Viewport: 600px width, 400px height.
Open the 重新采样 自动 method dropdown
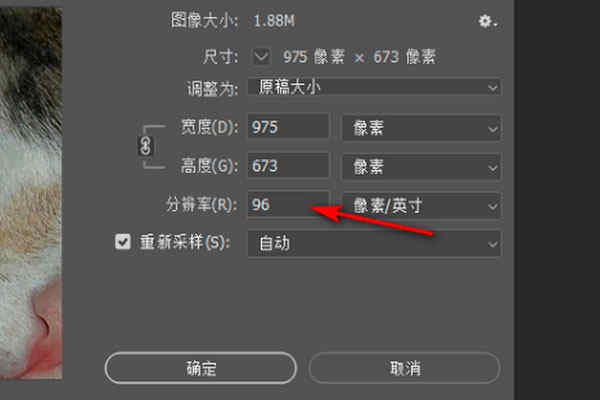pos(374,244)
